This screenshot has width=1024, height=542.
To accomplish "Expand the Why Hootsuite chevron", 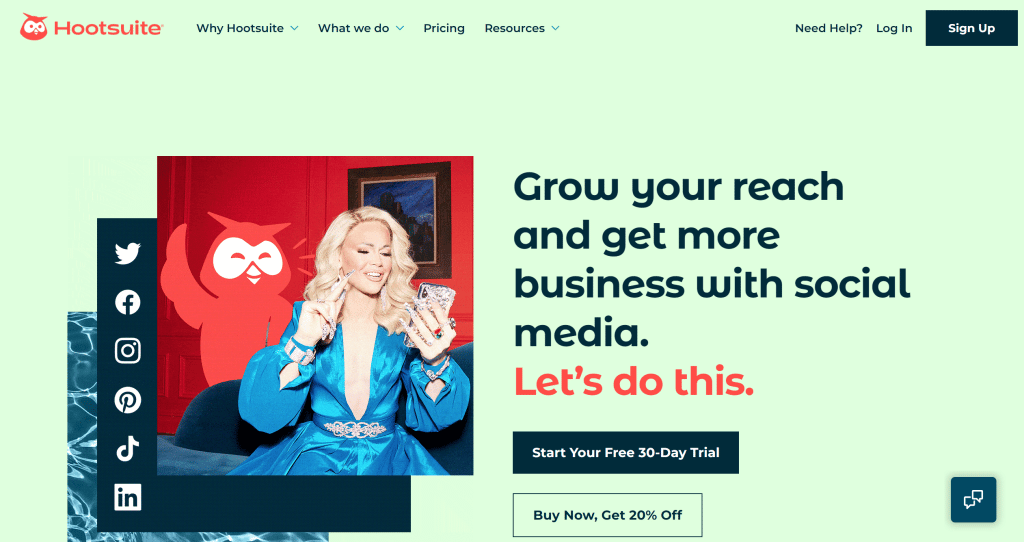I will [294, 28].
